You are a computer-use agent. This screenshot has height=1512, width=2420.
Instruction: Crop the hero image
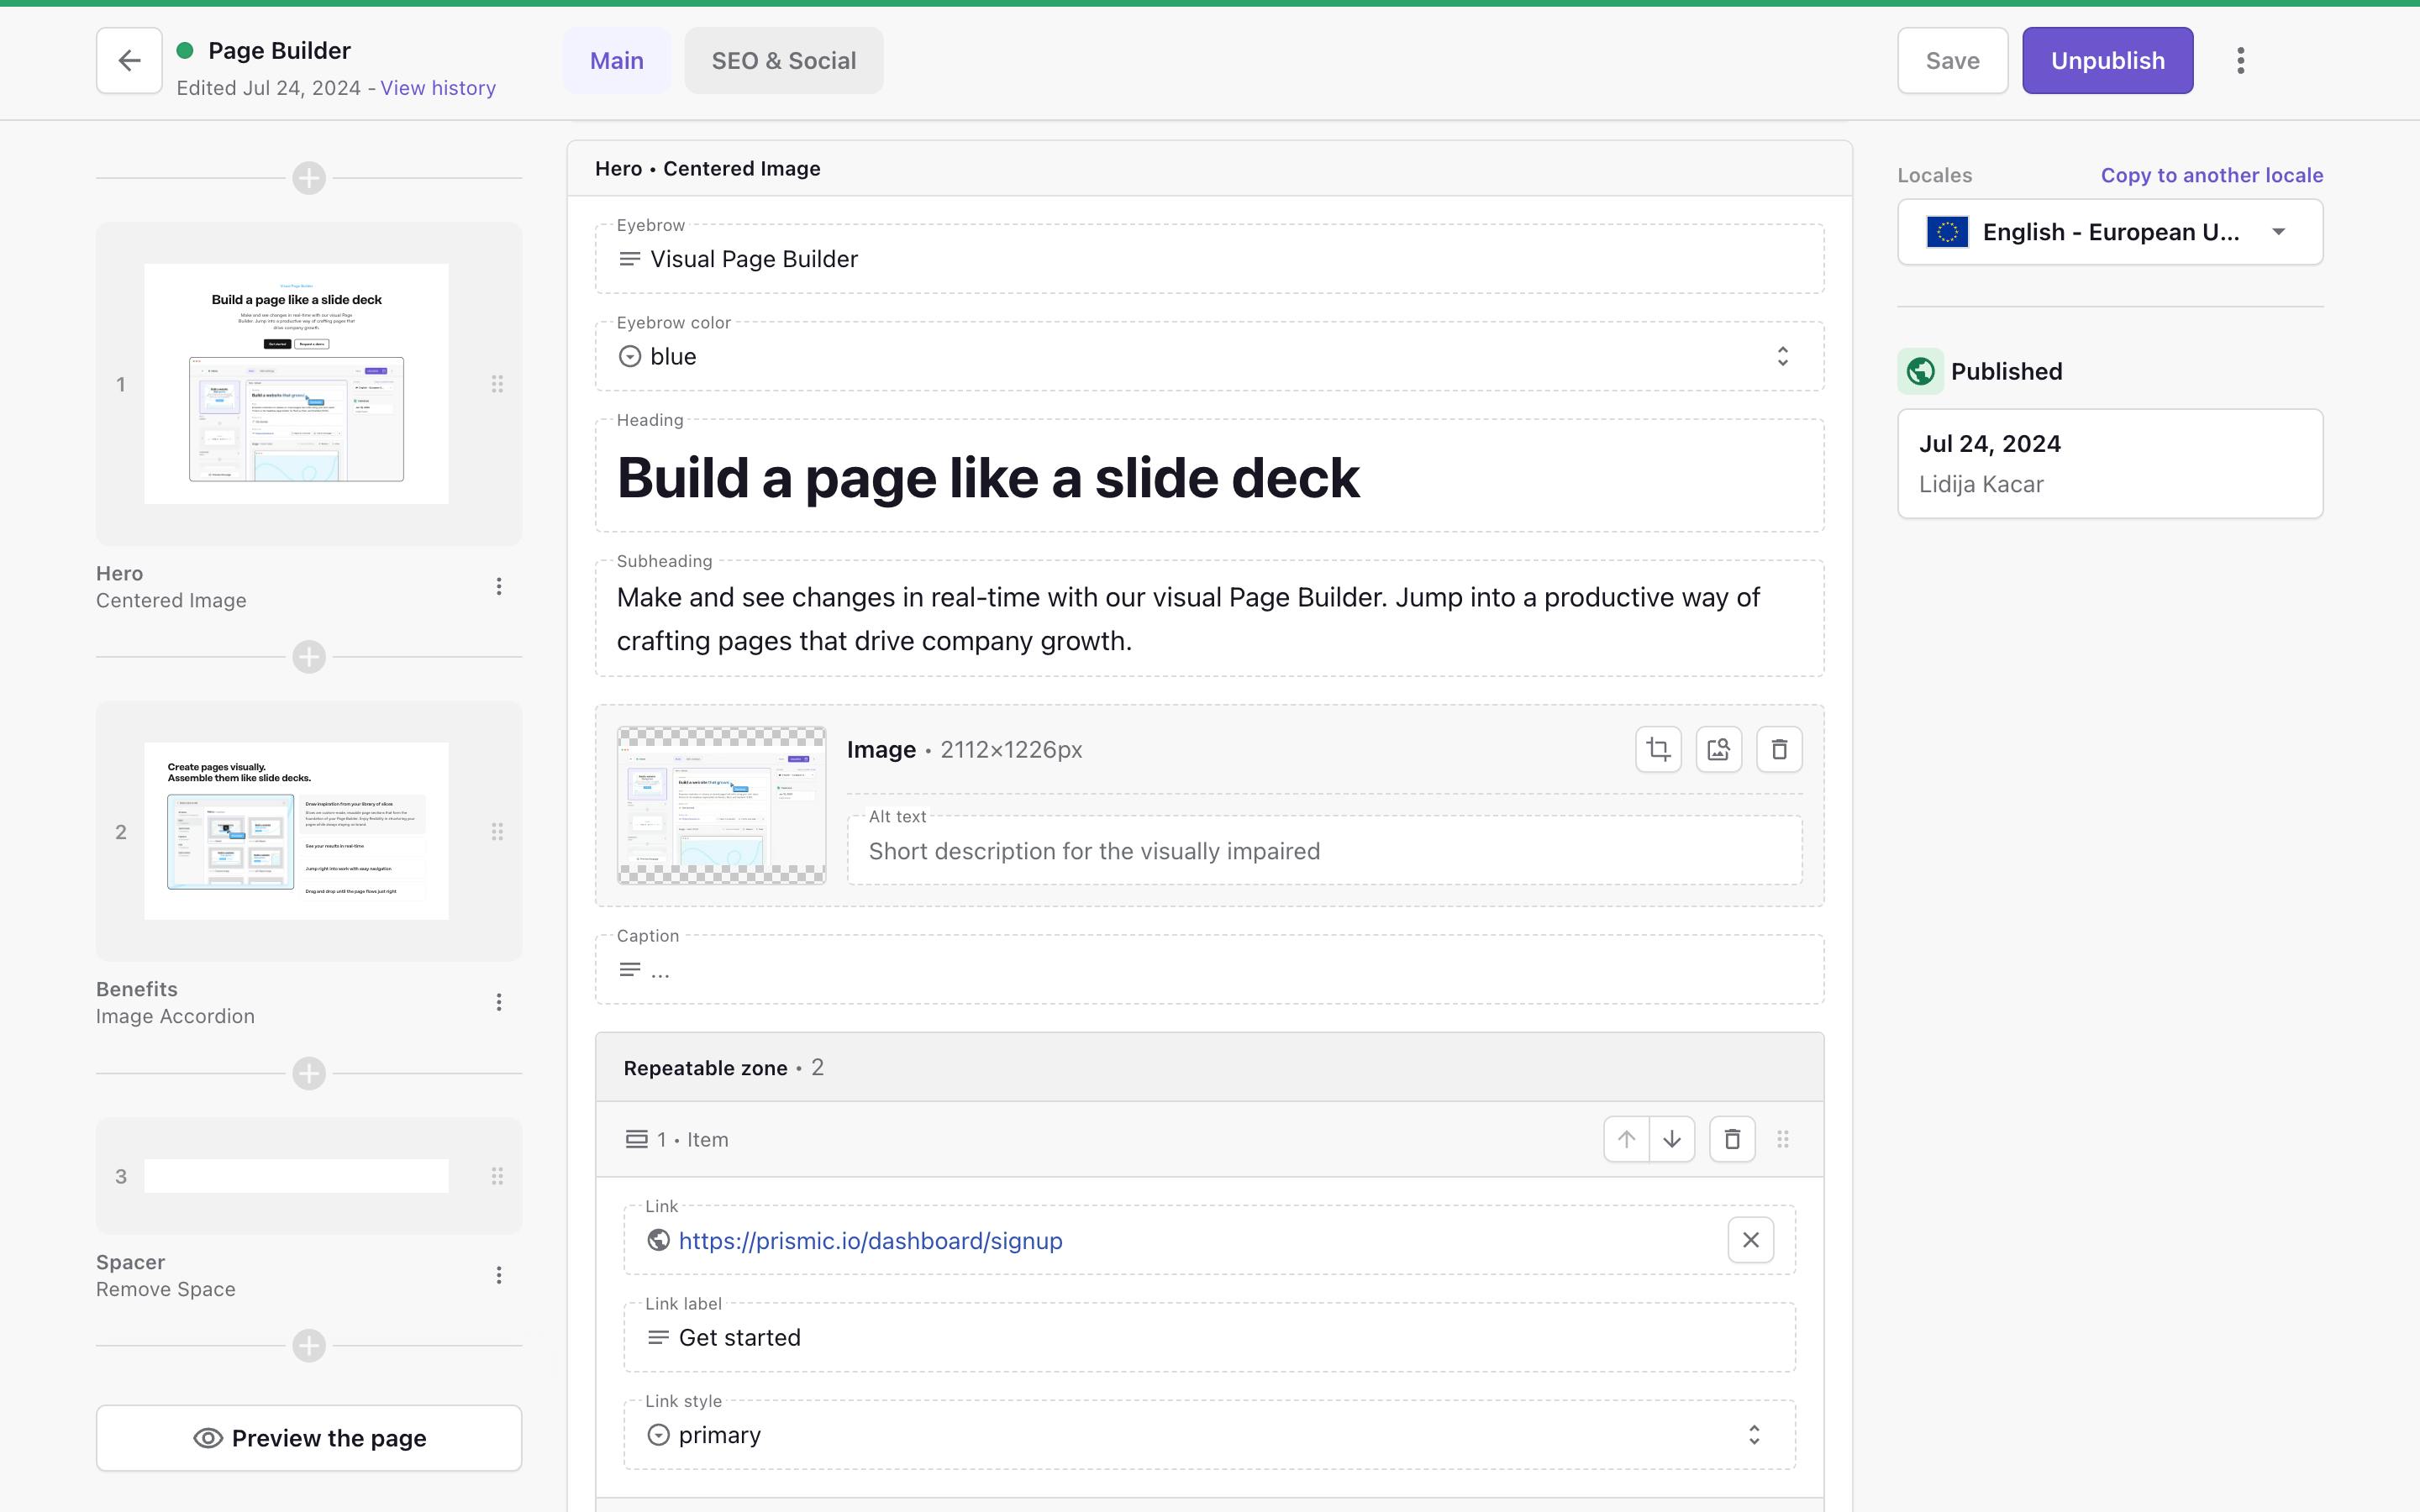point(1658,749)
